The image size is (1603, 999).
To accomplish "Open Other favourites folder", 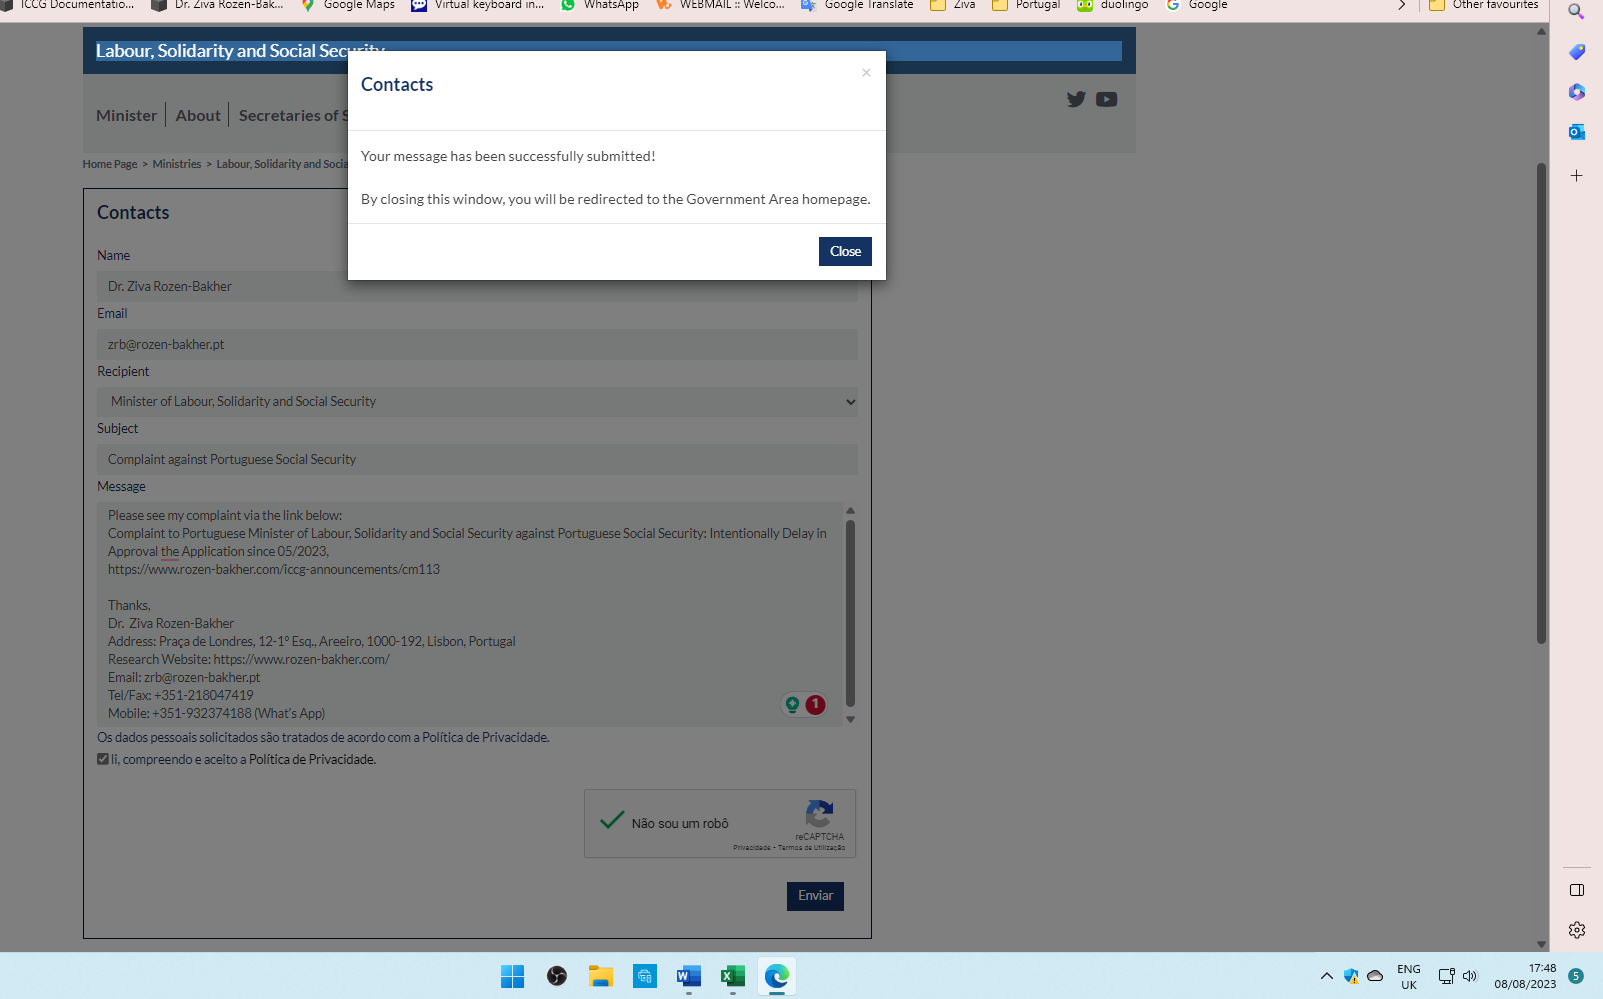I will (1484, 6).
